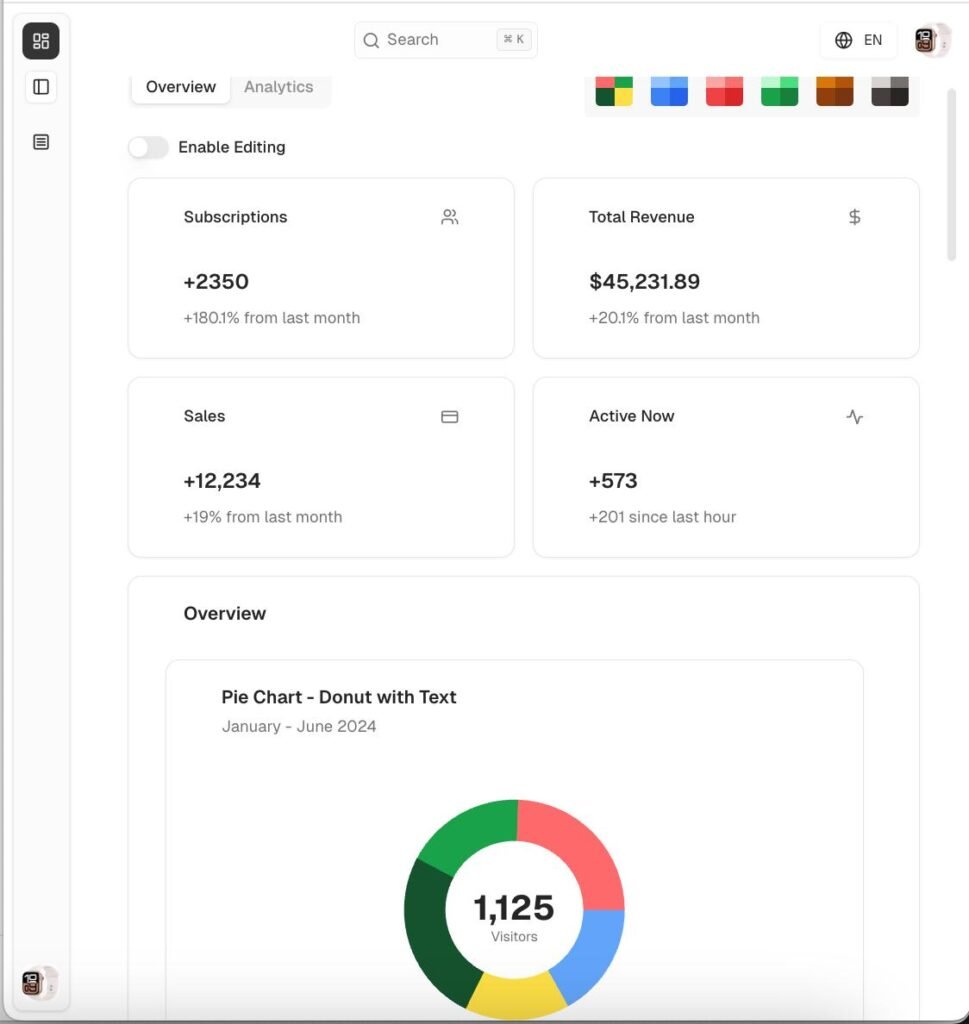The width and height of the screenshot is (969, 1024).
Task: Click the activity pulse icon on Active Now
Action: click(x=854, y=416)
